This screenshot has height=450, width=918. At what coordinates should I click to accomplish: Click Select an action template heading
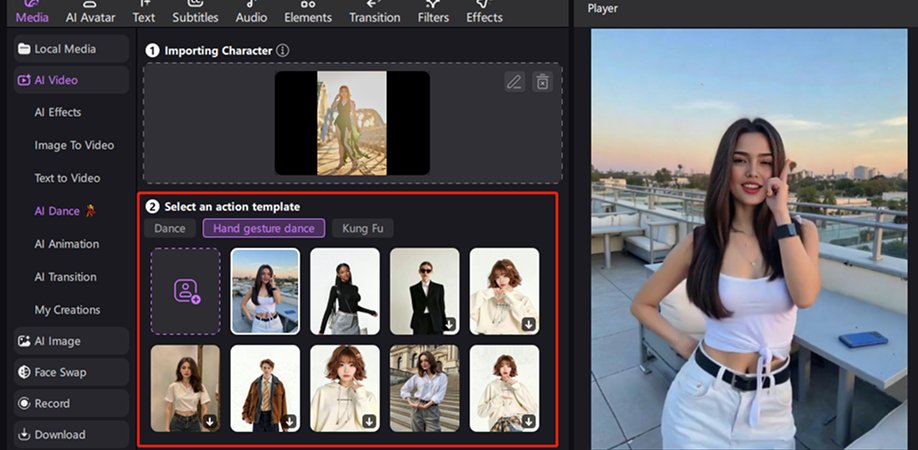(x=232, y=207)
